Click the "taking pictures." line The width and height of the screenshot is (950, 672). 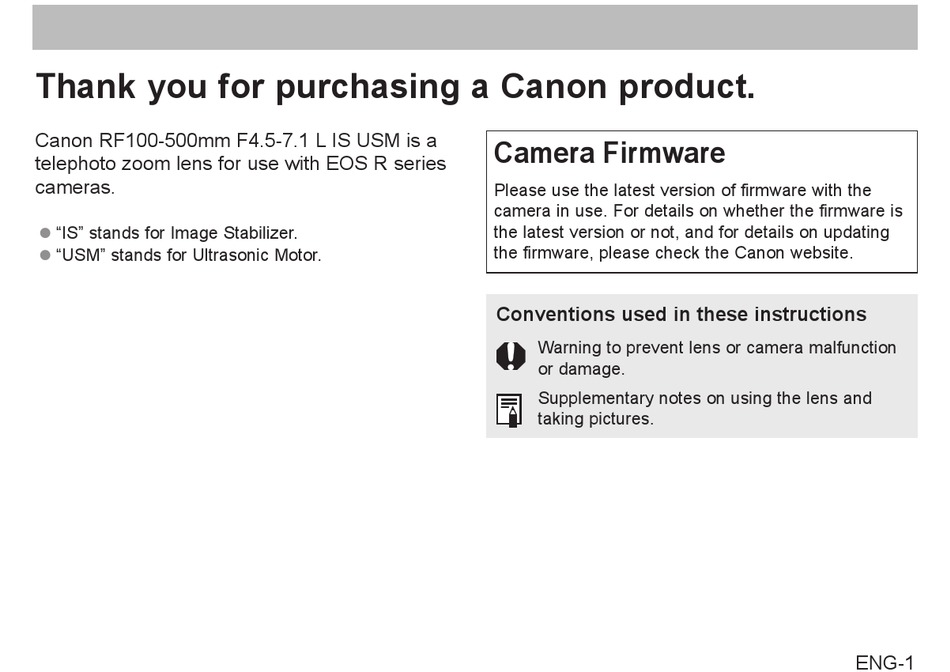(595, 419)
